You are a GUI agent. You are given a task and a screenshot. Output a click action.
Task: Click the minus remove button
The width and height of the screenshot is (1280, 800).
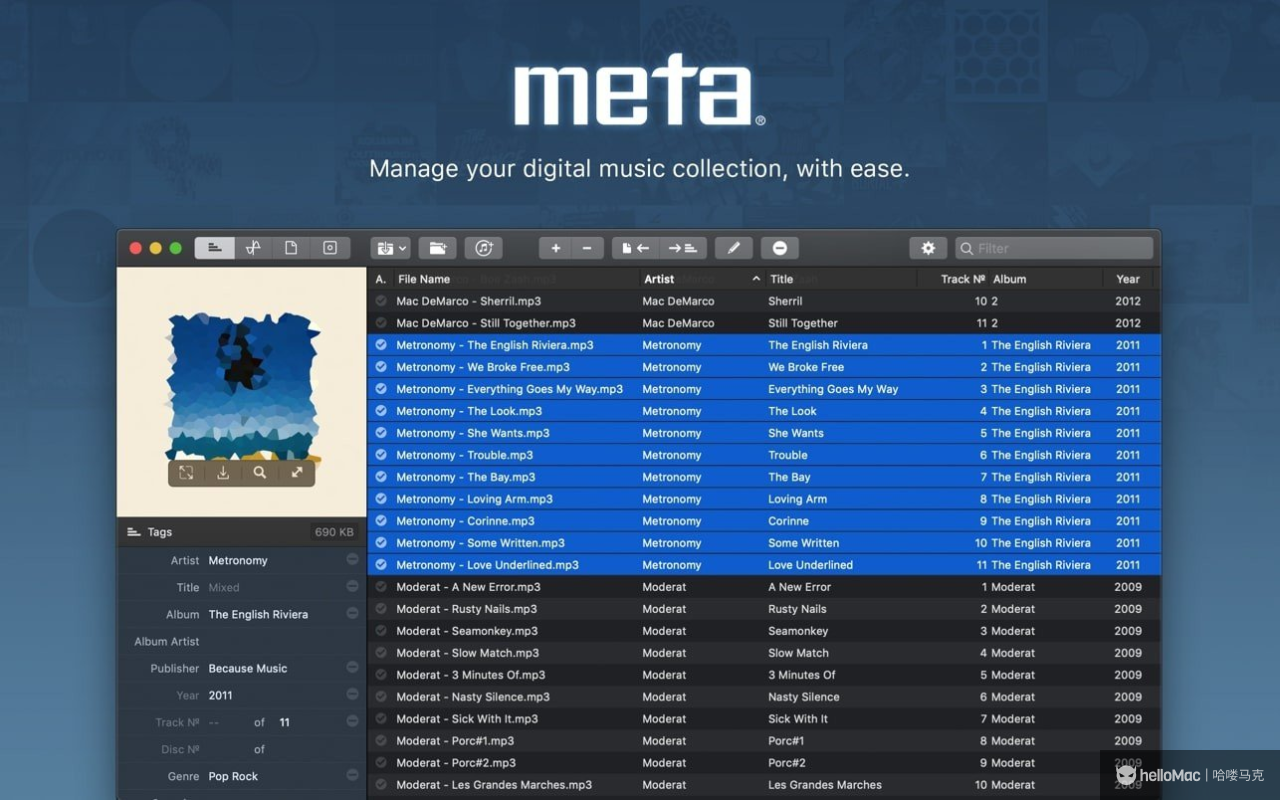[x=587, y=248]
